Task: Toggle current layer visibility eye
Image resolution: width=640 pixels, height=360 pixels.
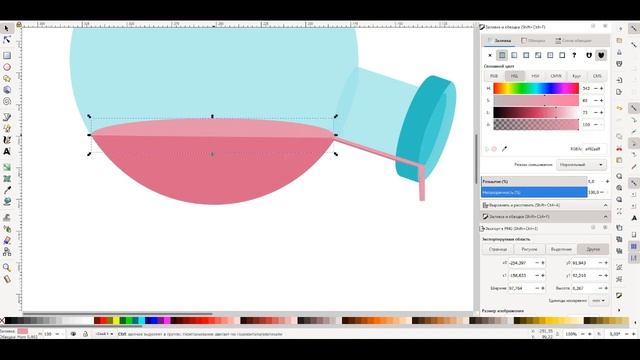Action: (73, 334)
